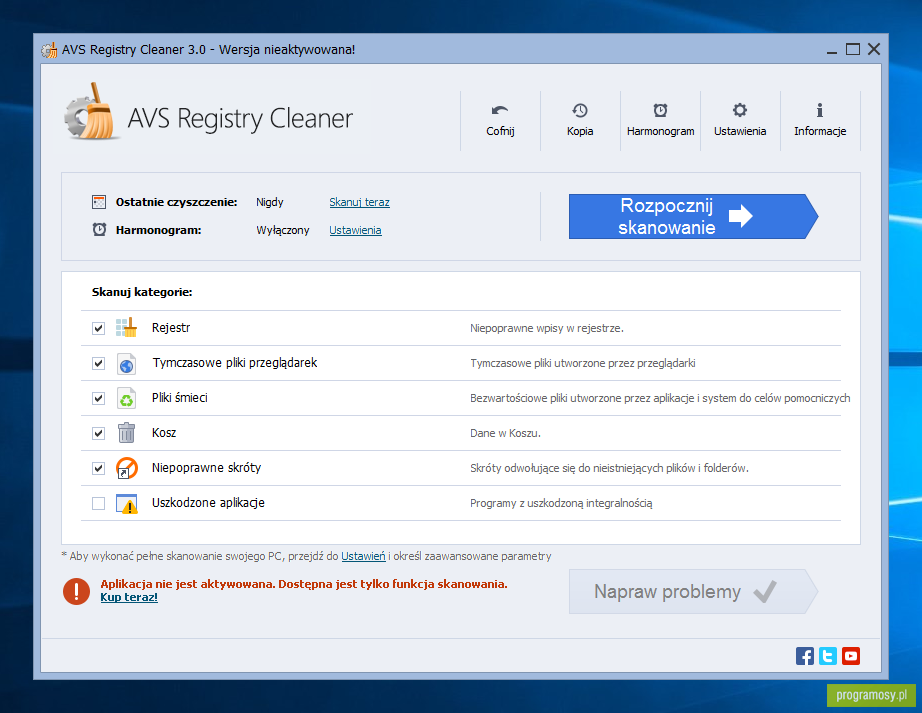Viewport: 922px width, 713px height.
Task: Click the 'Skanuj kategorie:' heading
Action: [x=142, y=292]
